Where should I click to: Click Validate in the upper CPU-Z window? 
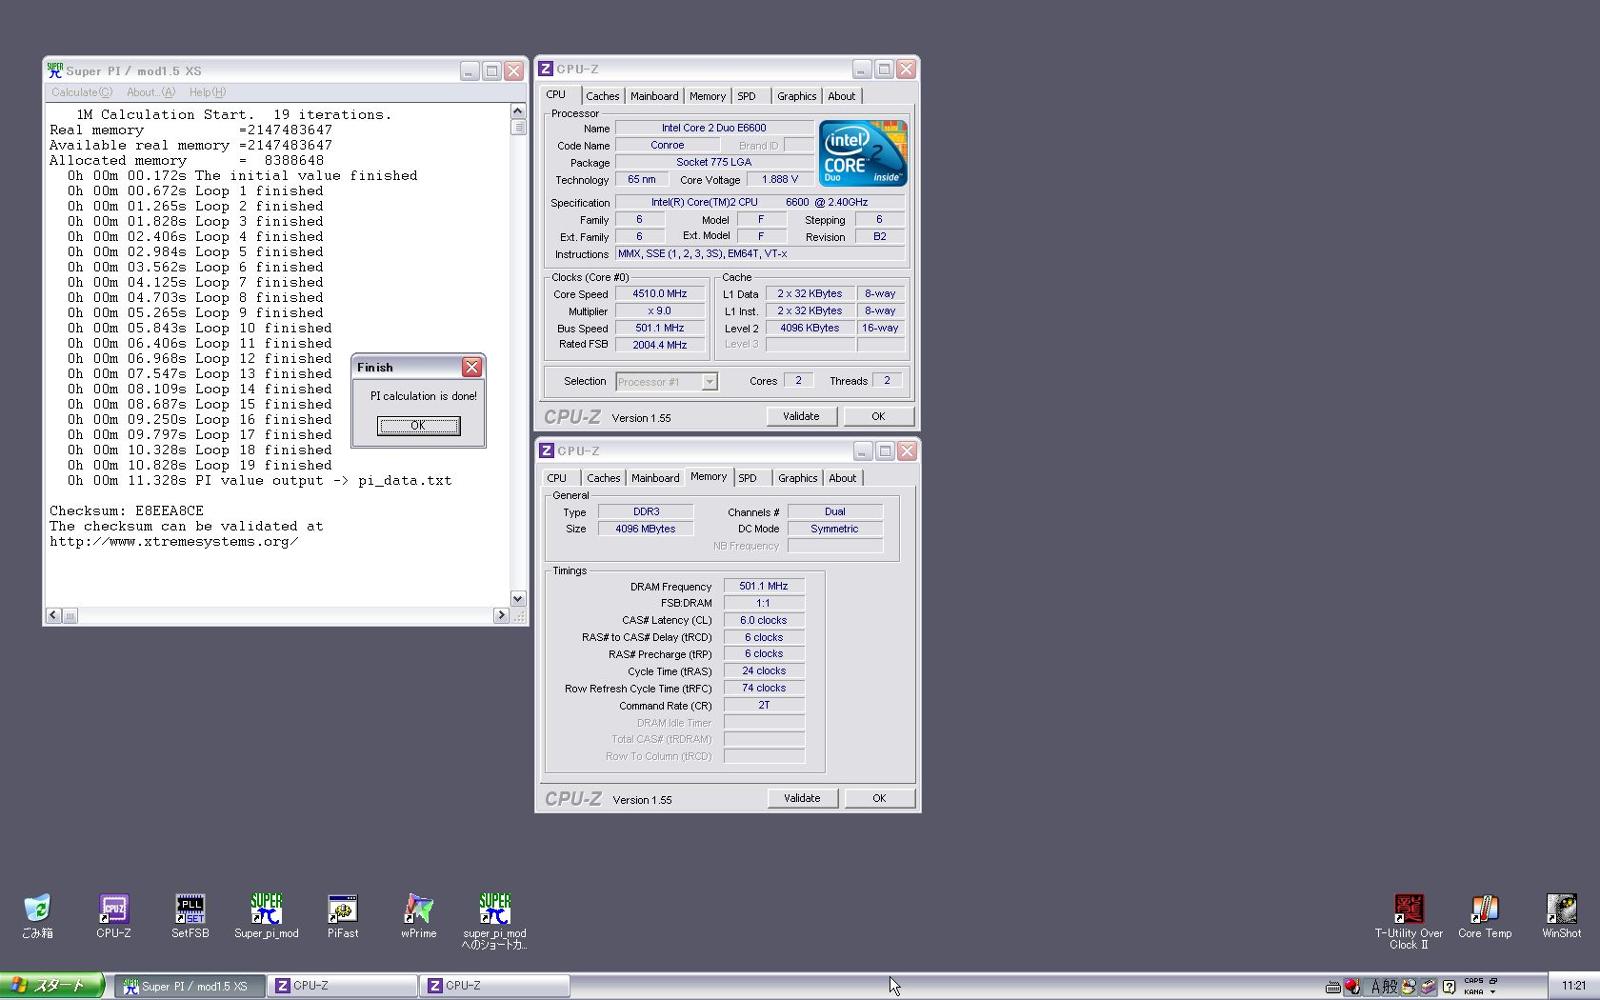[x=801, y=416]
